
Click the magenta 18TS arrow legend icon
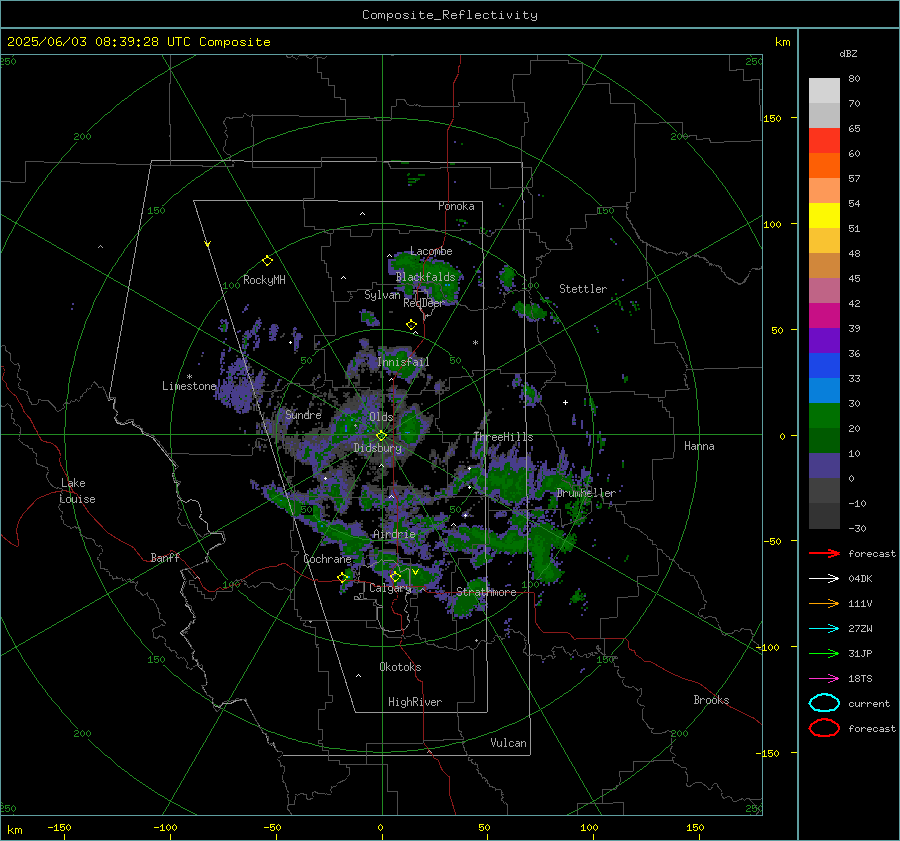tap(824, 679)
